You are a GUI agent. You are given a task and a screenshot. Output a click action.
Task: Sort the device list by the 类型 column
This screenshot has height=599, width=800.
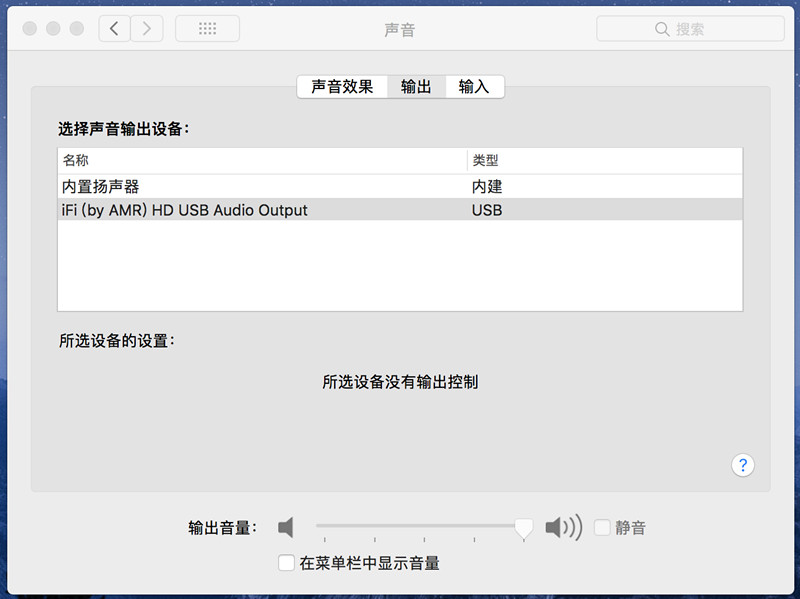[604, 160]
